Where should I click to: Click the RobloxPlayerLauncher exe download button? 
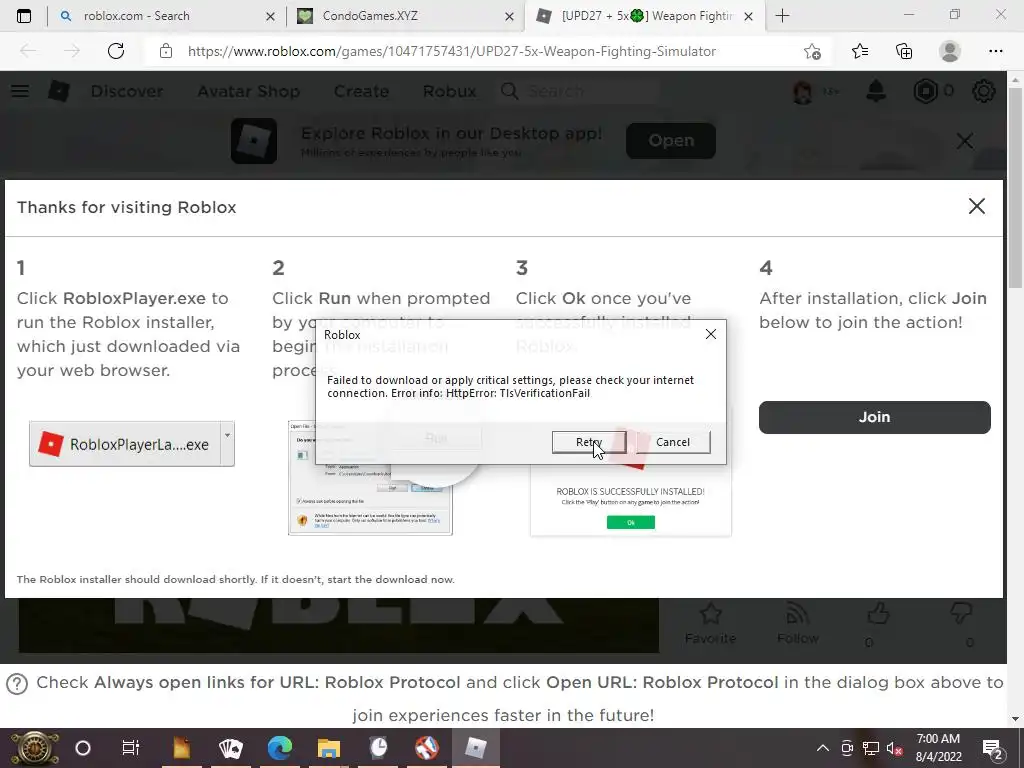(125, 444)
